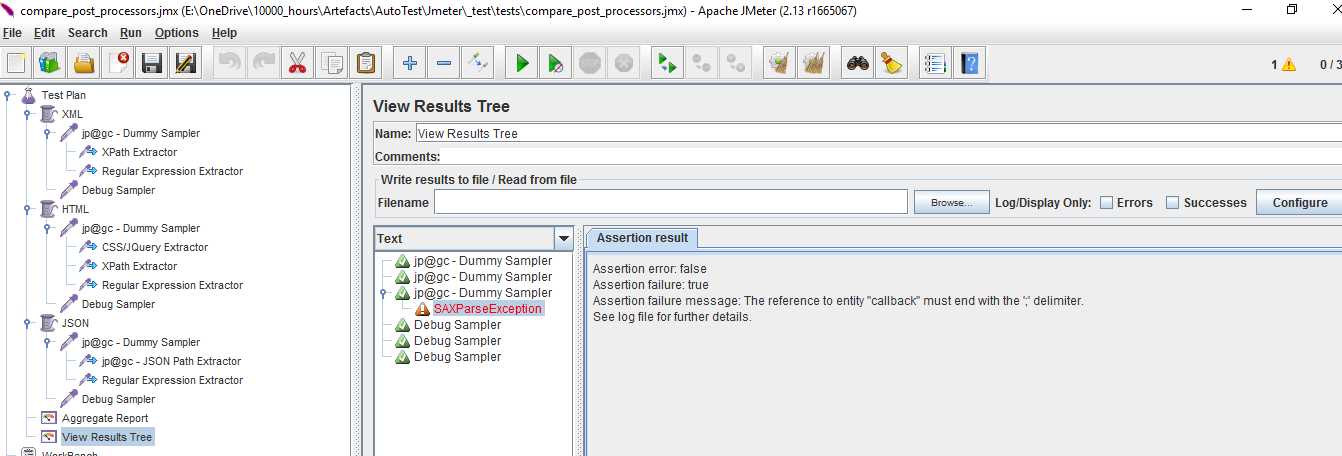
Task: Select the SAXParseException result entry
Action: point(488,309)
